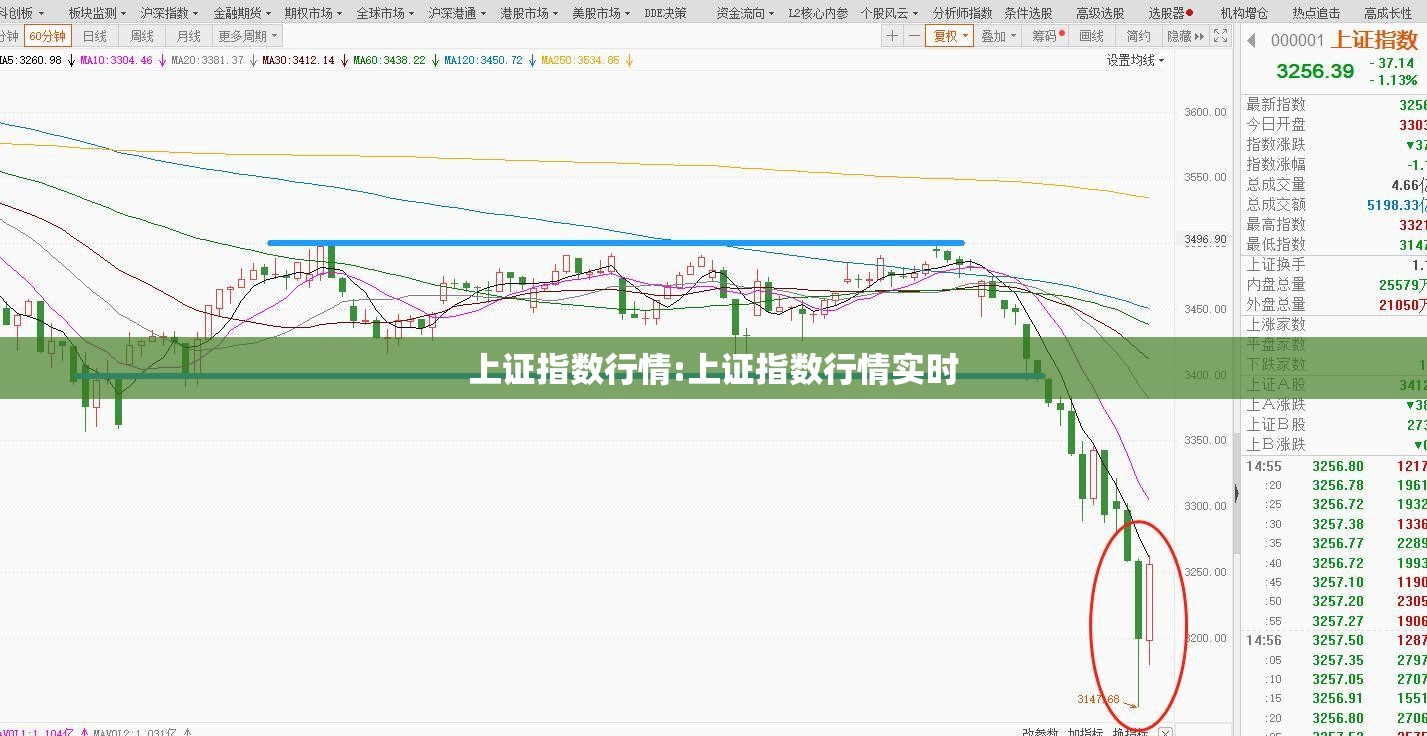Viewport: 1427px width, 736px height.
Task: Click the 000001 stock code
Action: coord(1297,41)
